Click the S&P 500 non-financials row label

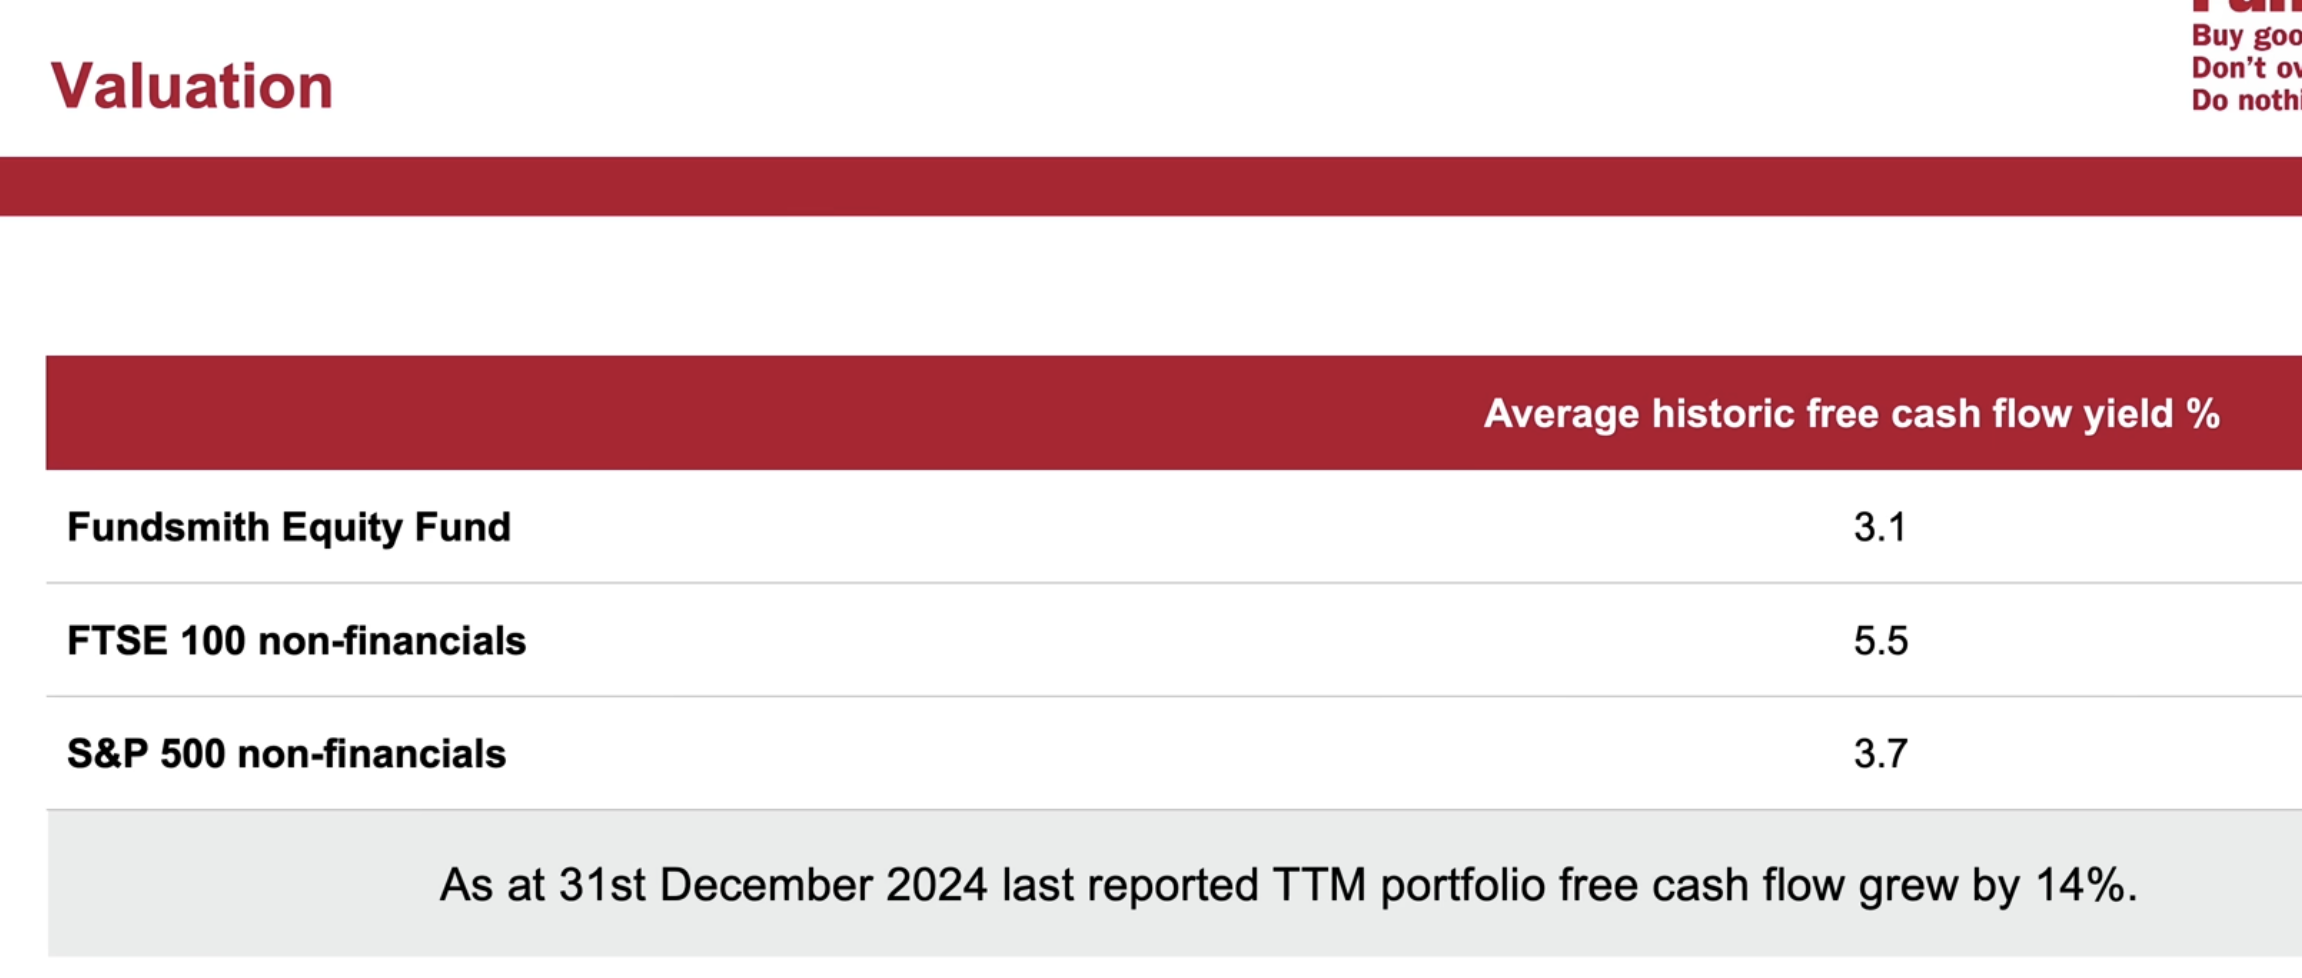286,754
